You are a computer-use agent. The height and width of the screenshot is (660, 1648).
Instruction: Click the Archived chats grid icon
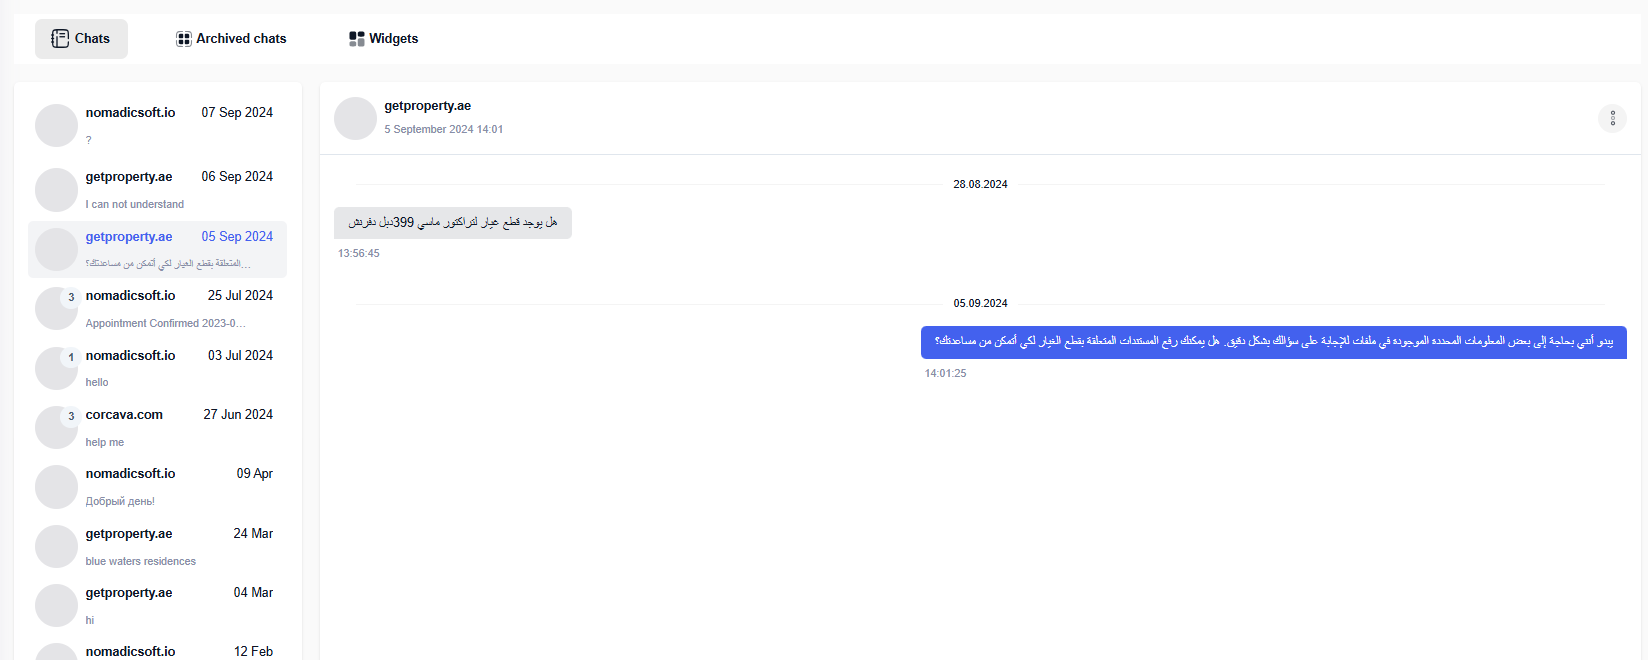(x=184, y=39)
